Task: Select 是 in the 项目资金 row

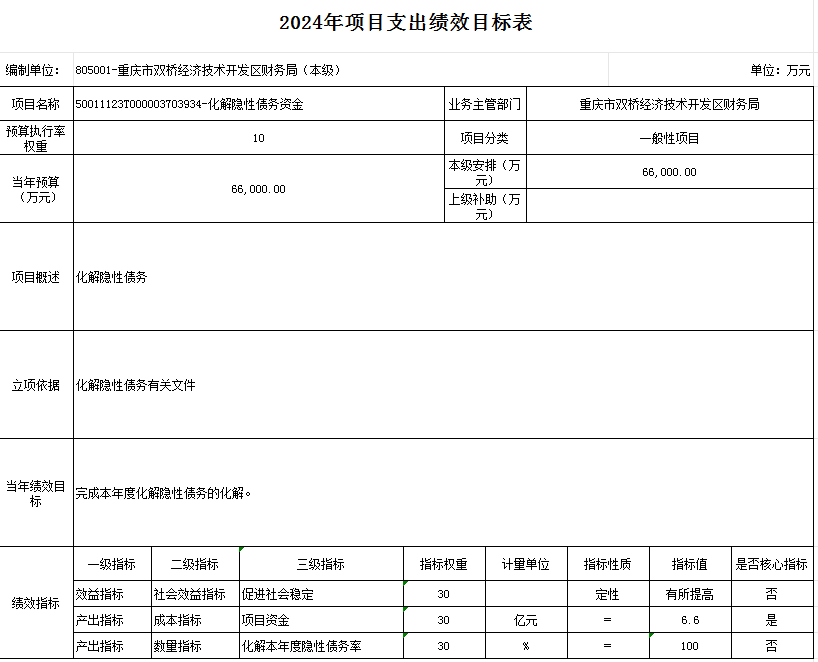Action: [772, 620]
